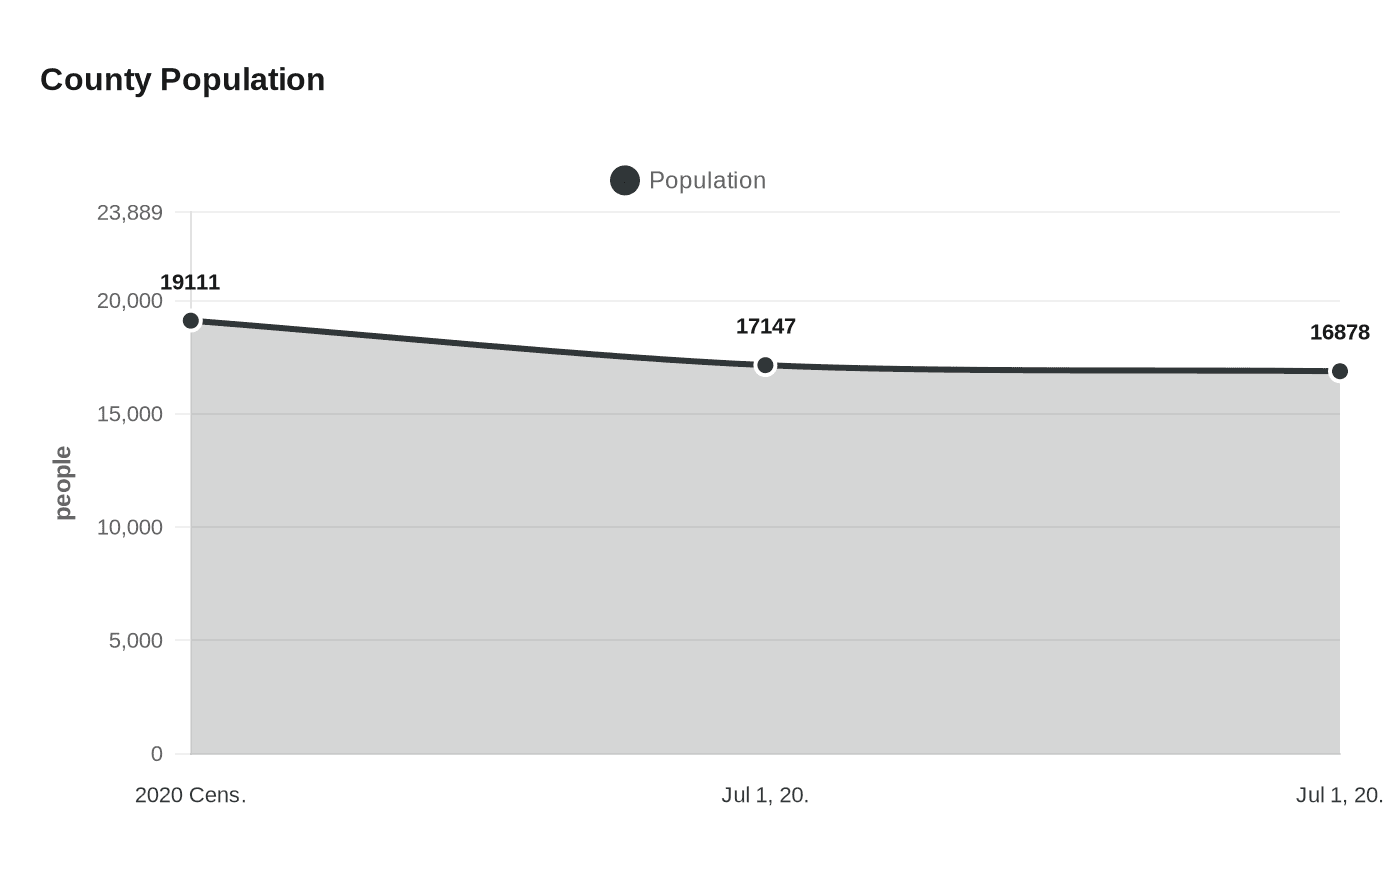This screenshot has height=880, width=1400.
Task: Click the 19111 data label
Action: 190,283
